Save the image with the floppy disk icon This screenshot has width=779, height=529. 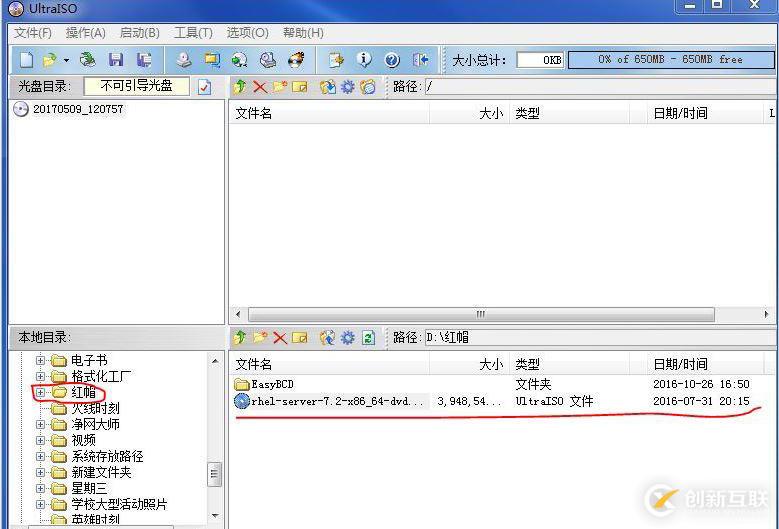[116, 60]
